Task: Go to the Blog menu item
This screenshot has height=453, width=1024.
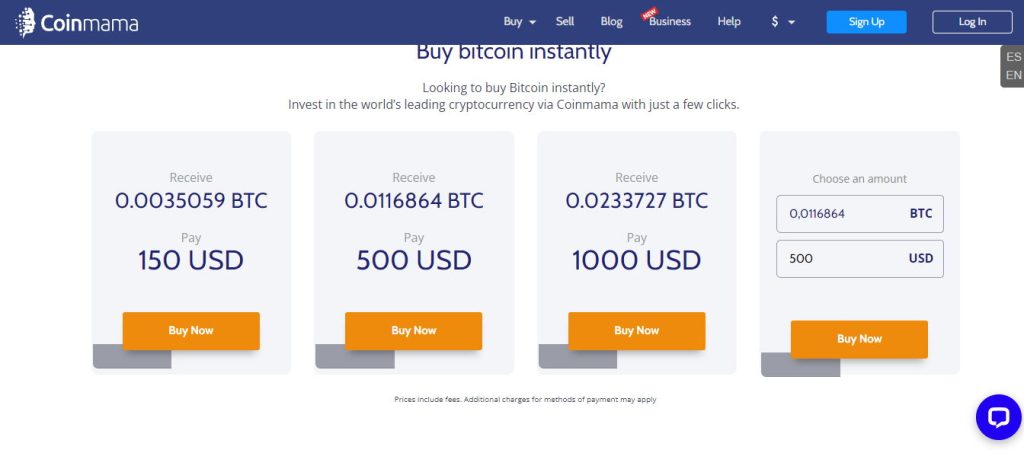Action: tap(611, 22)
